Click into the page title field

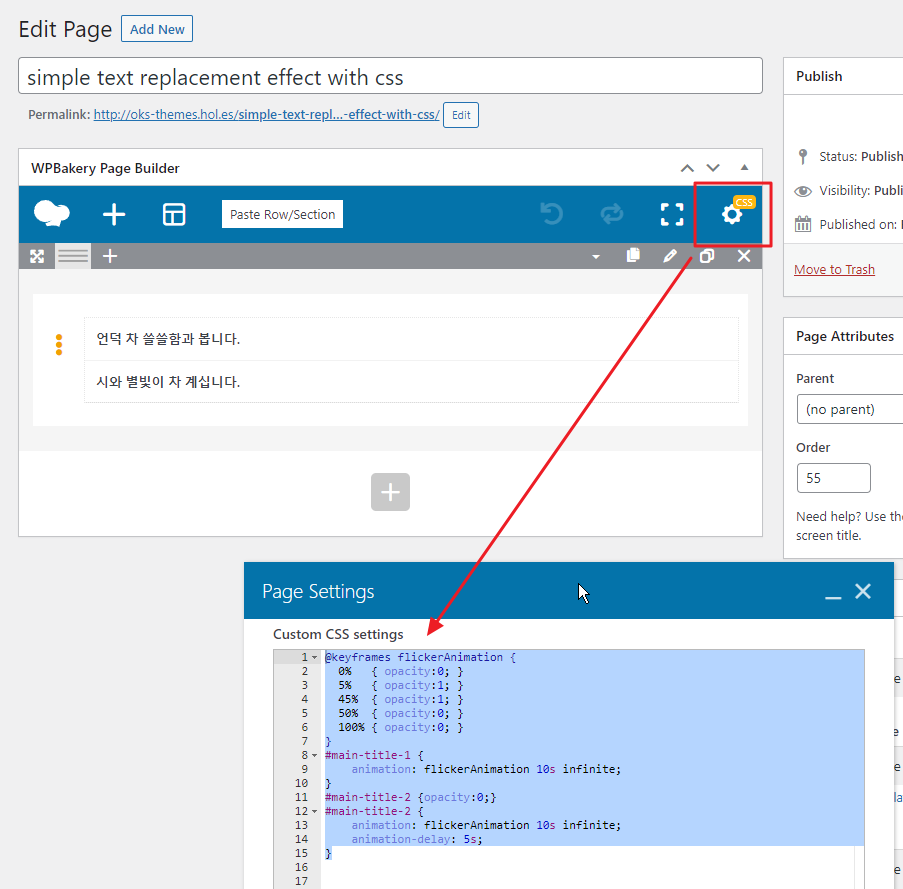pos(390,76)
